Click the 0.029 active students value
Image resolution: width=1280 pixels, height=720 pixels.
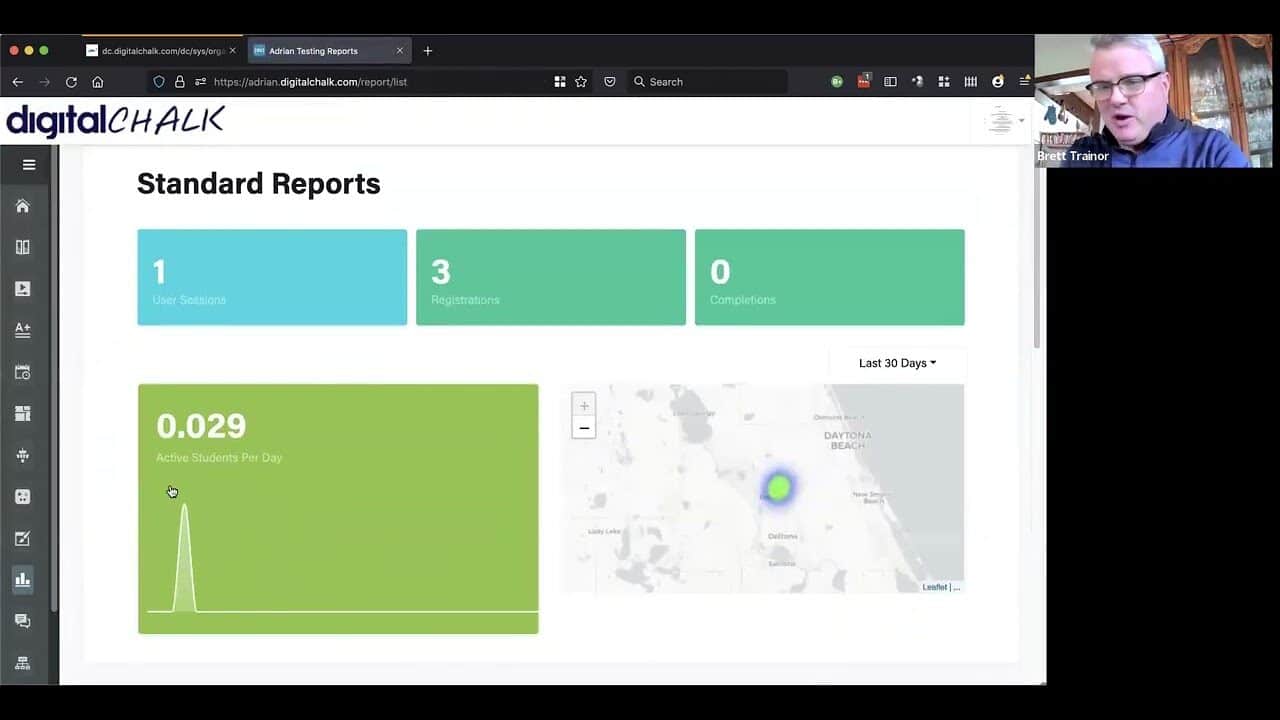(x=201, y=426)
